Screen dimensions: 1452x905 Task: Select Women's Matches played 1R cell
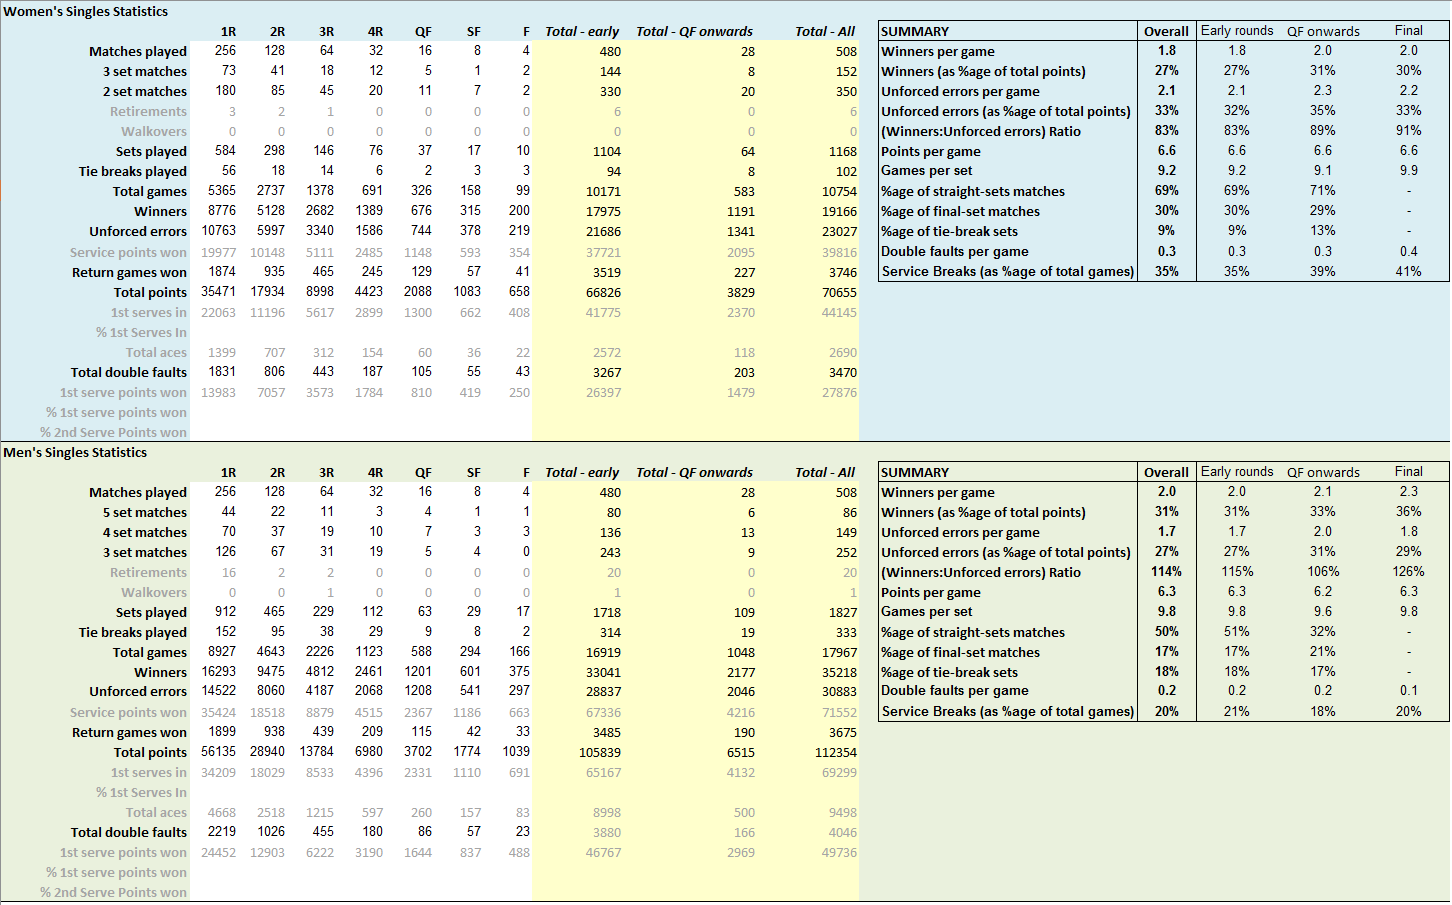click(225, 51)
